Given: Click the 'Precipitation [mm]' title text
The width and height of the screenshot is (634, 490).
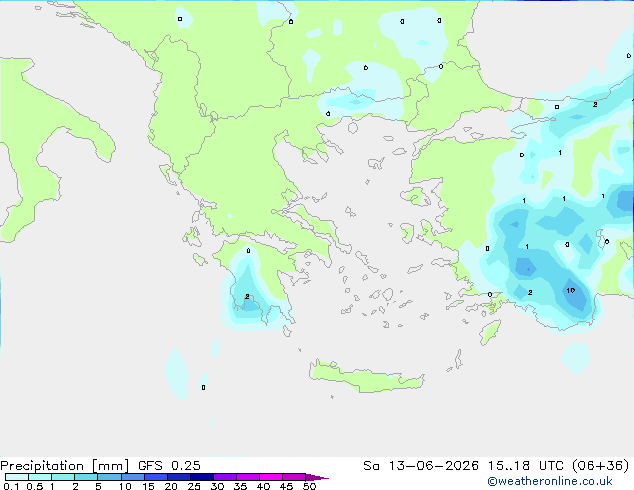Looking at the screenshot, I should pyautogui.click(x=64, y=466).
